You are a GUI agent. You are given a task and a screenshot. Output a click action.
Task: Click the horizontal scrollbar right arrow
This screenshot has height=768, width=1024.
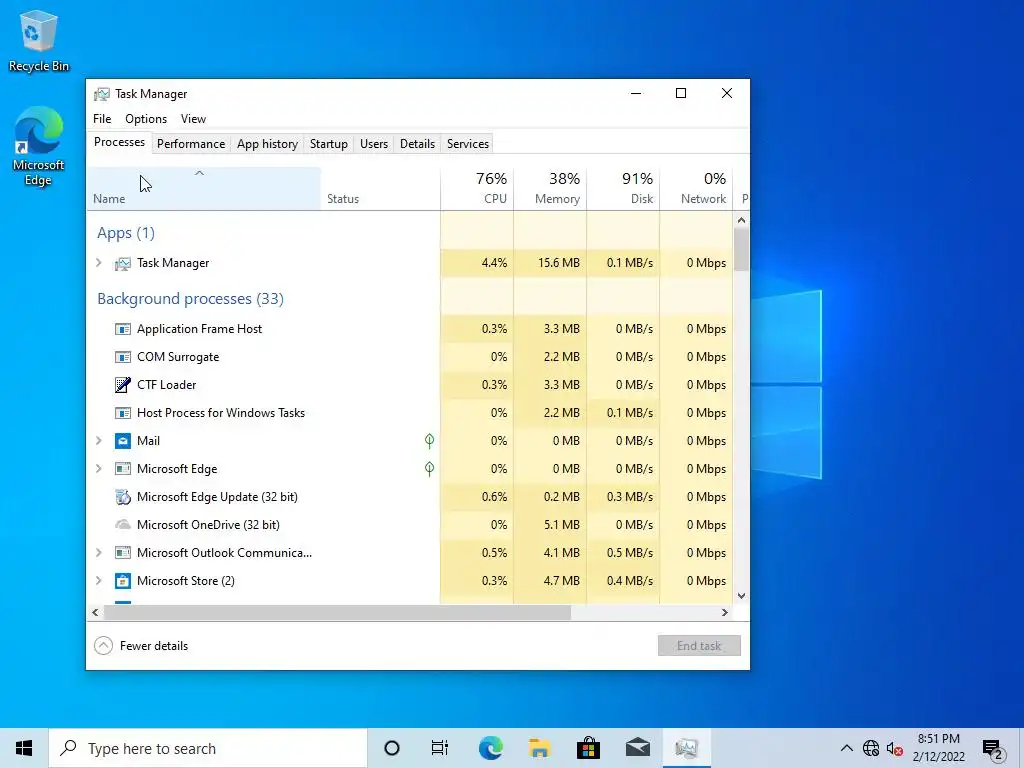[x=724, y=613]
